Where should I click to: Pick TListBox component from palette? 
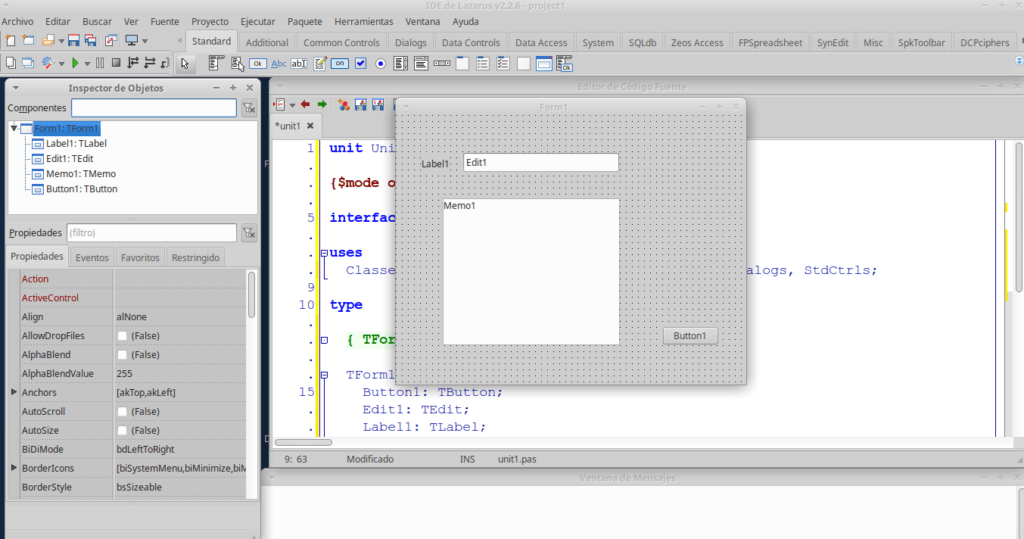pos(401,64)
